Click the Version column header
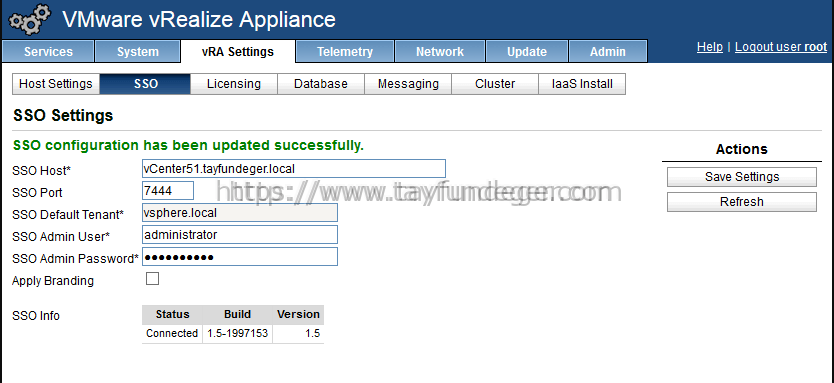This screenshot has height=383, width=834. [298, 314]
